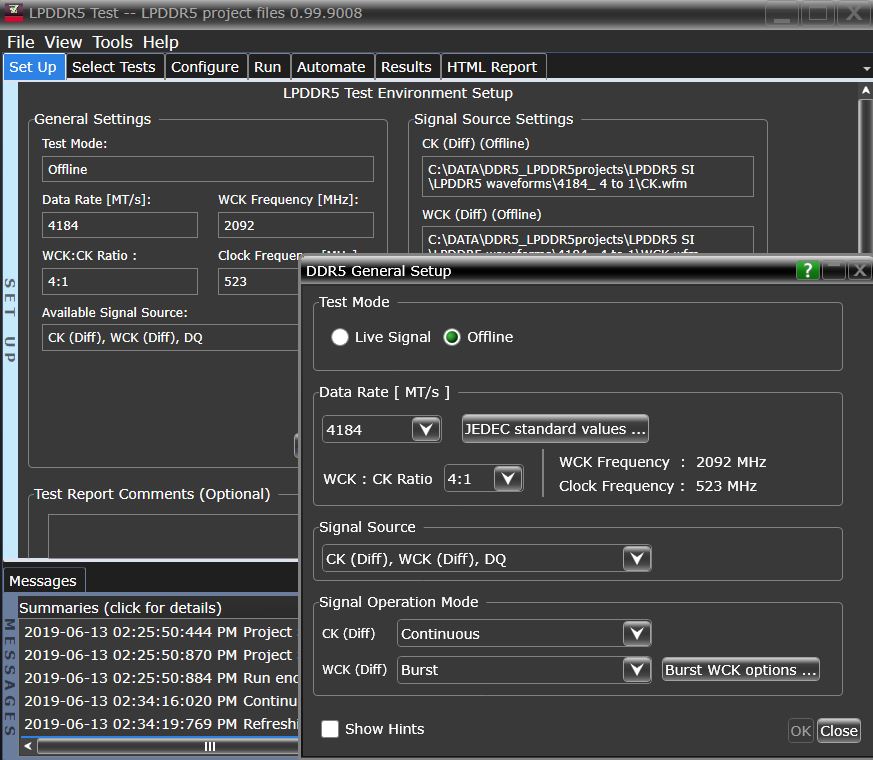
Task: Open the Tools menu
Action: (x=112, y=42)
